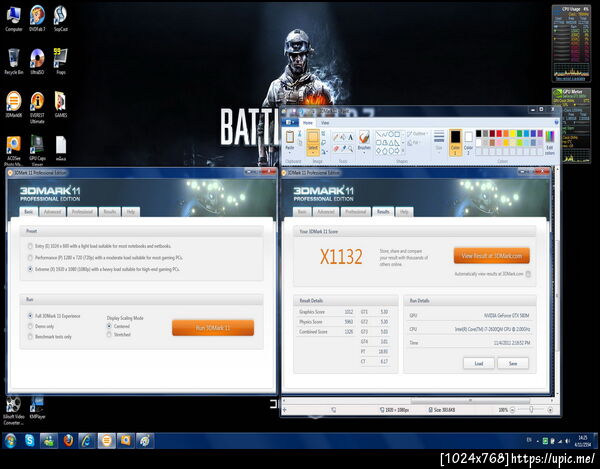This screenshot has width=600, height=469.
Task: Open the EVEREST Ultimate desktop shortcut
Action: (37, 107)
